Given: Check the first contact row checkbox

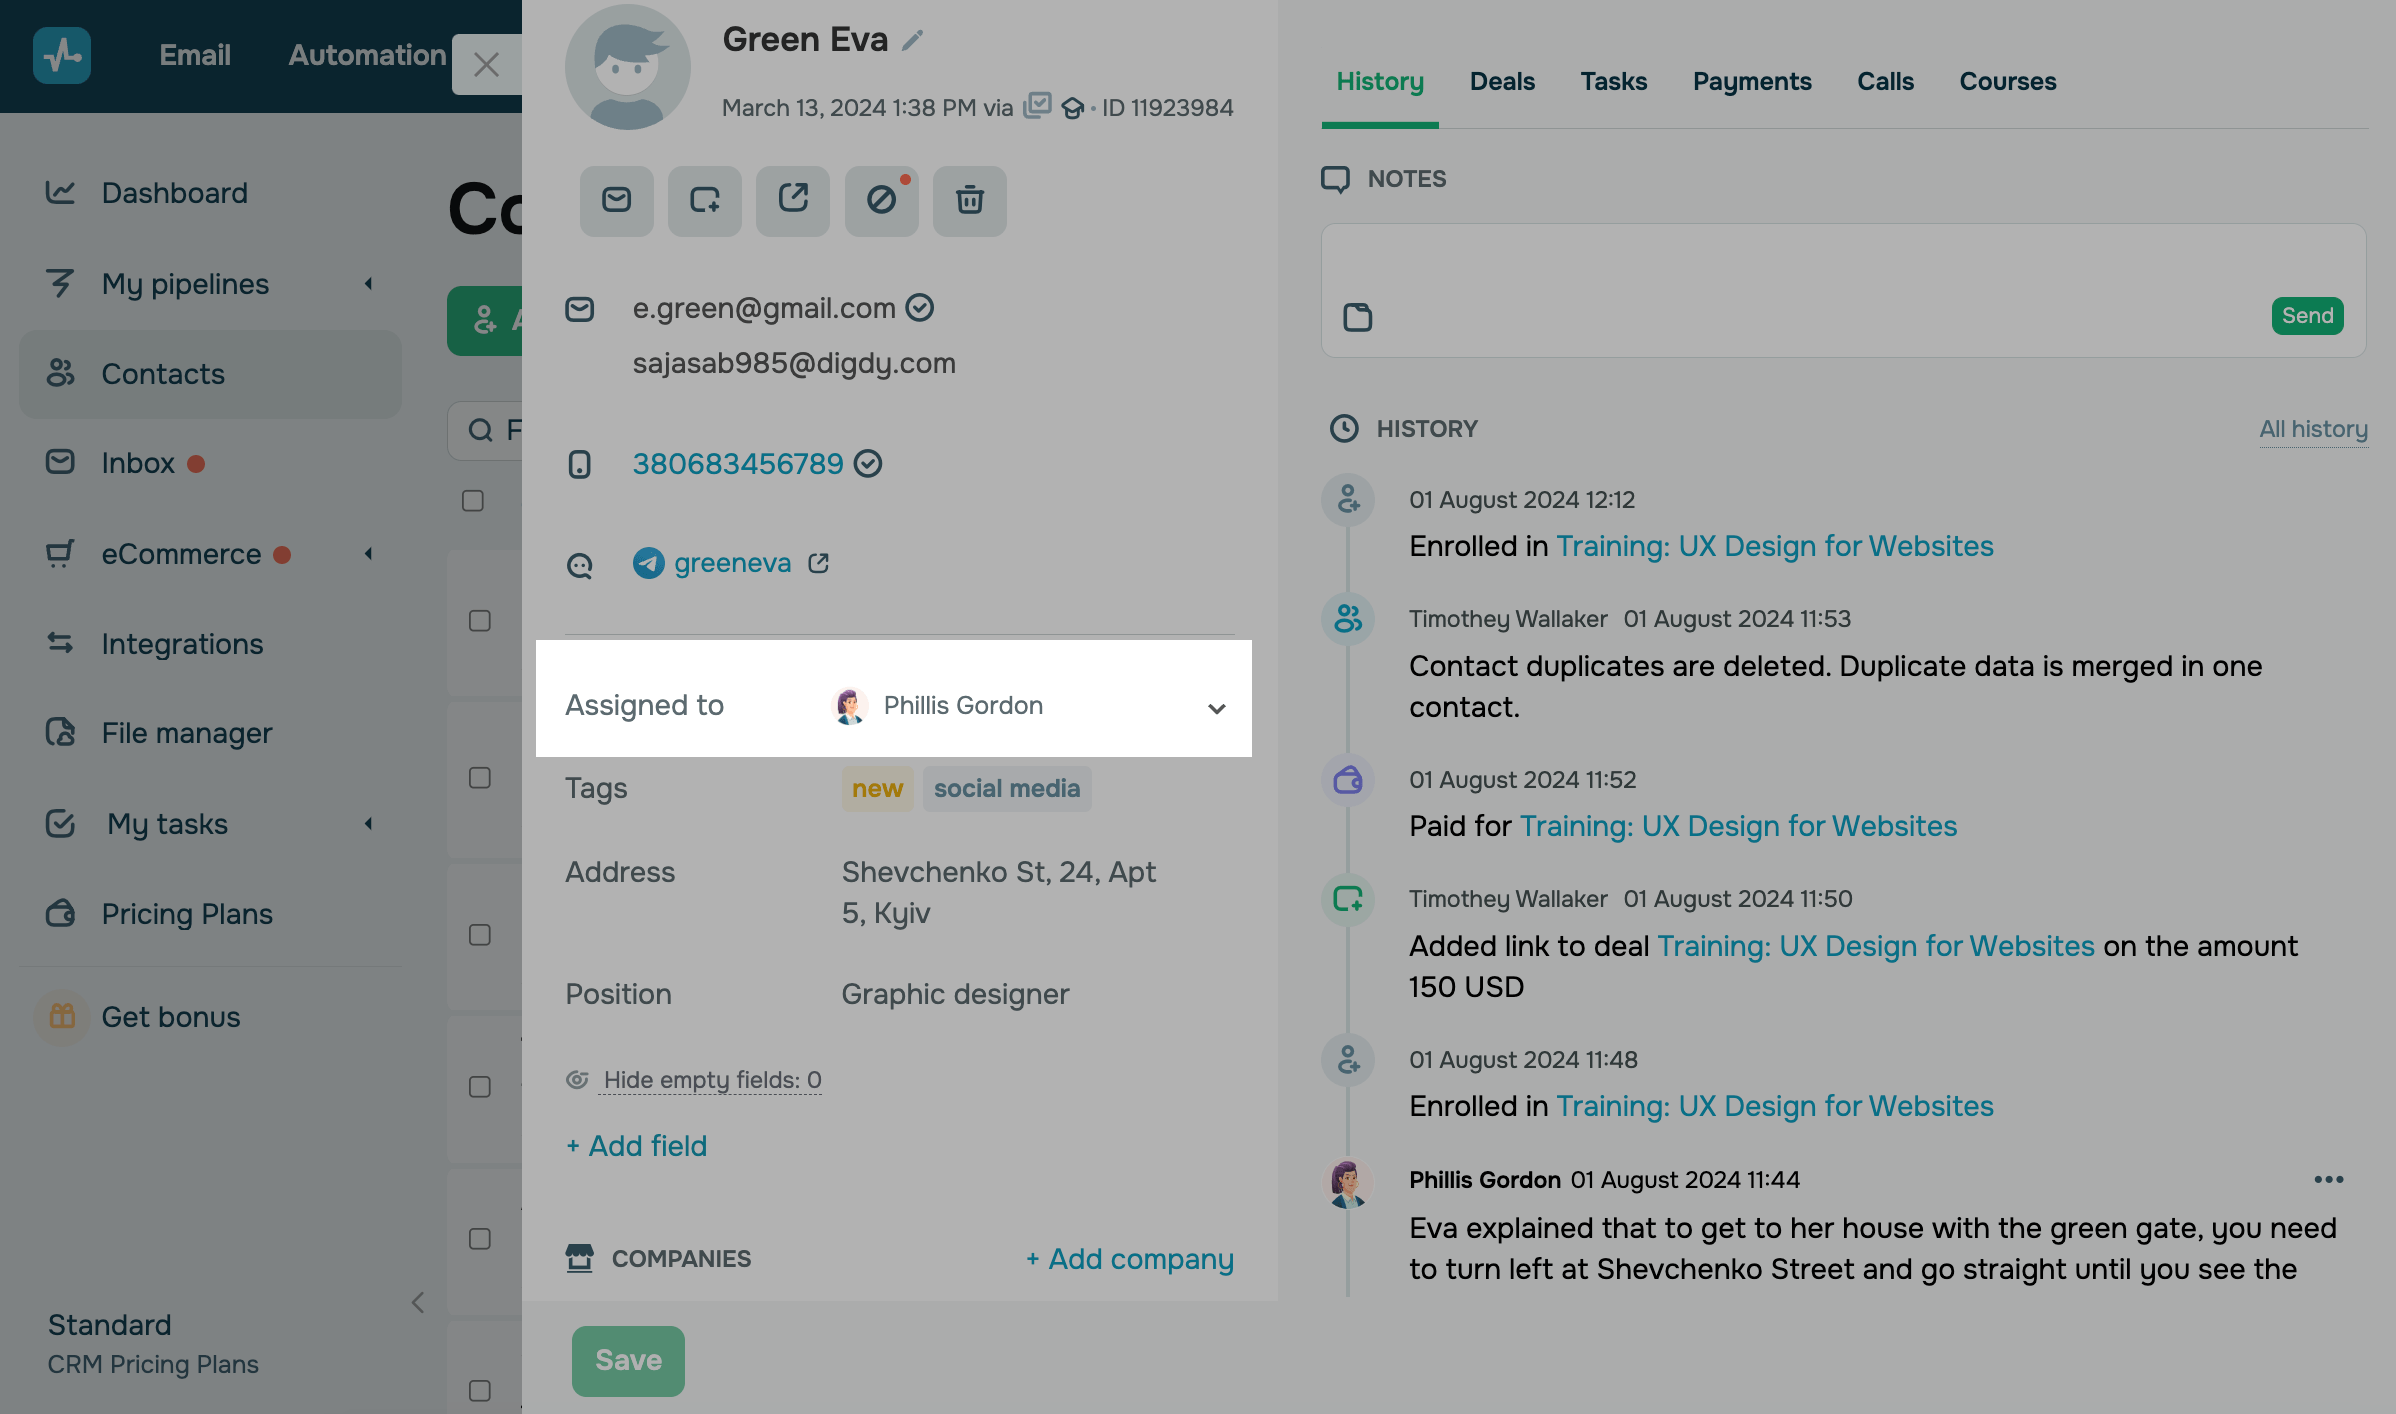Looking at the screenshot, I should tap(480, 621).
